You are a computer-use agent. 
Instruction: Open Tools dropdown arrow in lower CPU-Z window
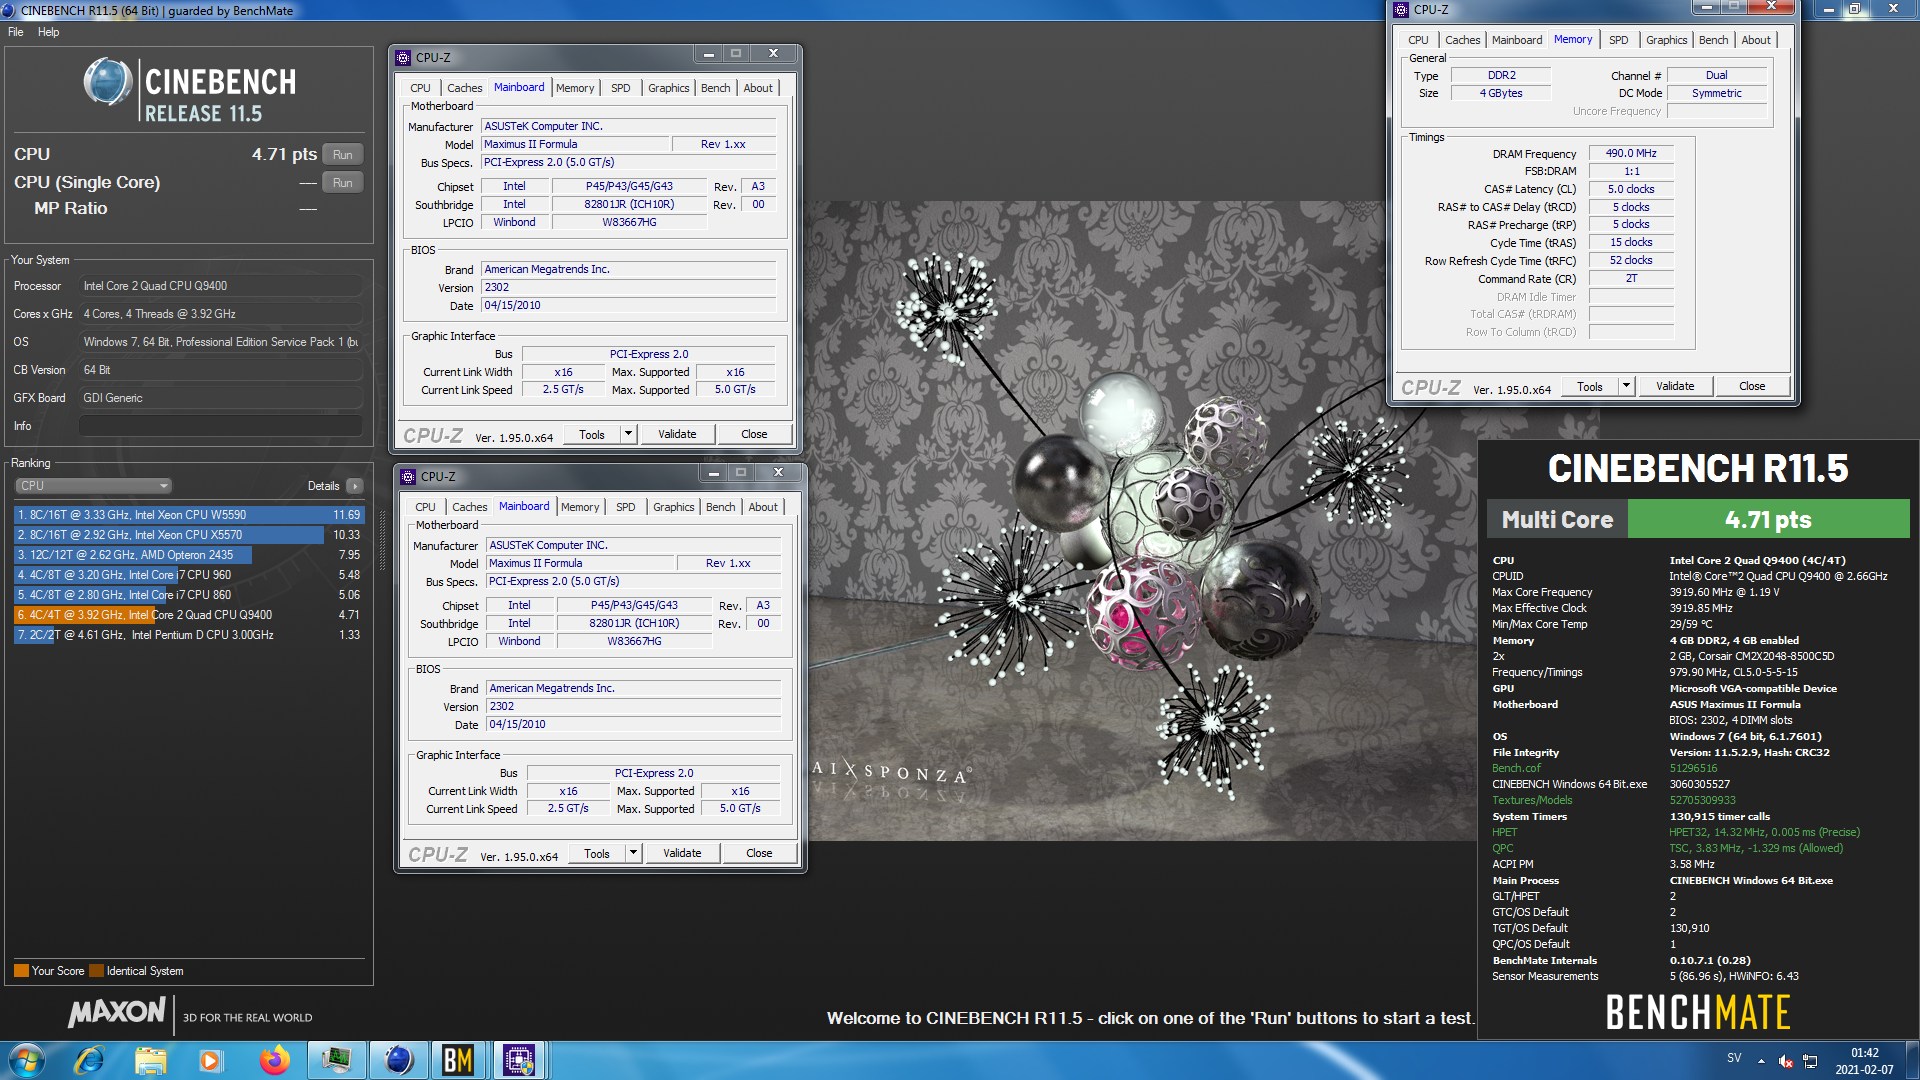633,853
